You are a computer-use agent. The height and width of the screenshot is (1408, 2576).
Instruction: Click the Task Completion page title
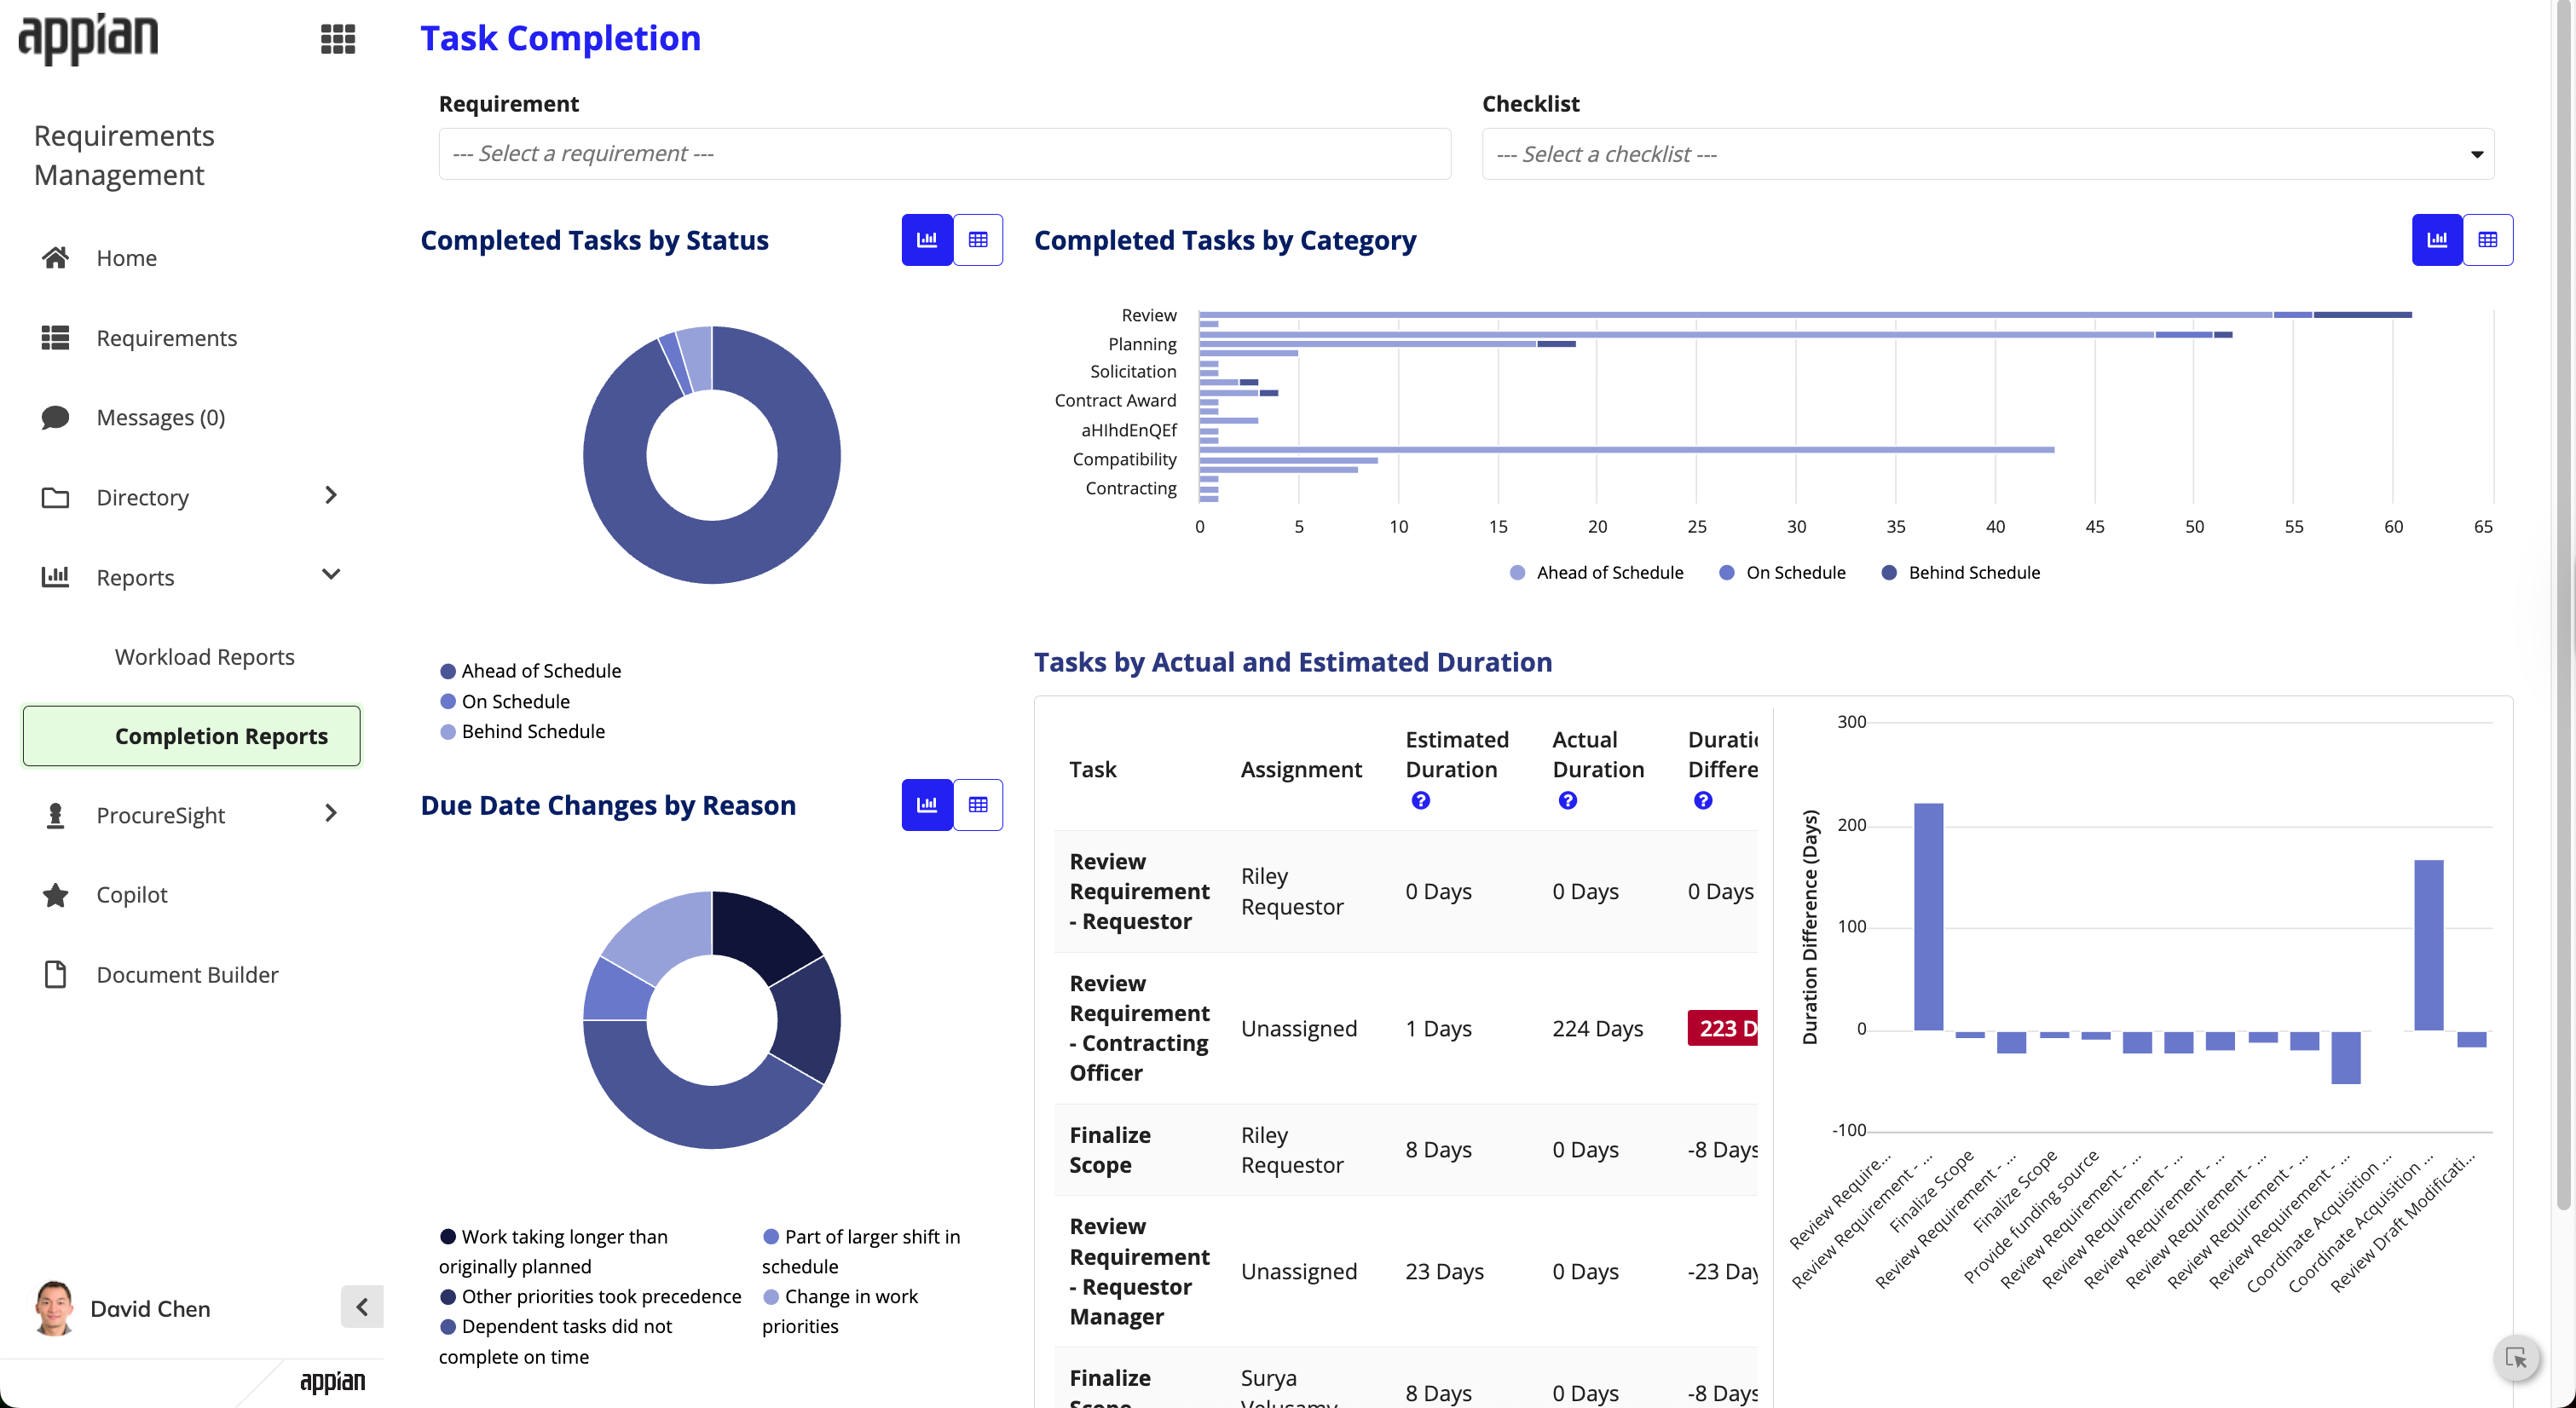point(560,38)
